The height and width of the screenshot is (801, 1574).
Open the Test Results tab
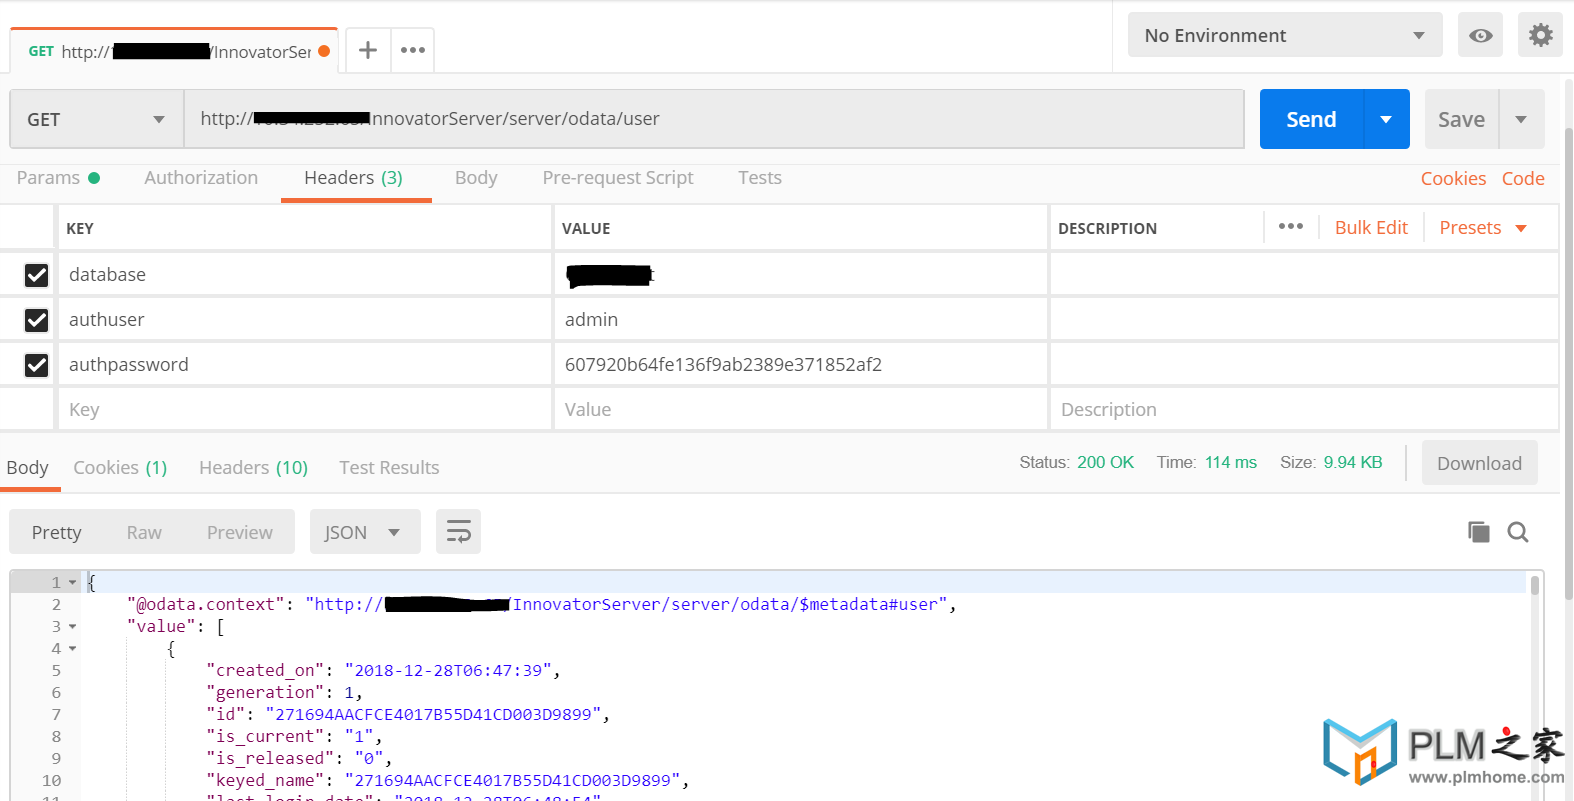(389, 468)
